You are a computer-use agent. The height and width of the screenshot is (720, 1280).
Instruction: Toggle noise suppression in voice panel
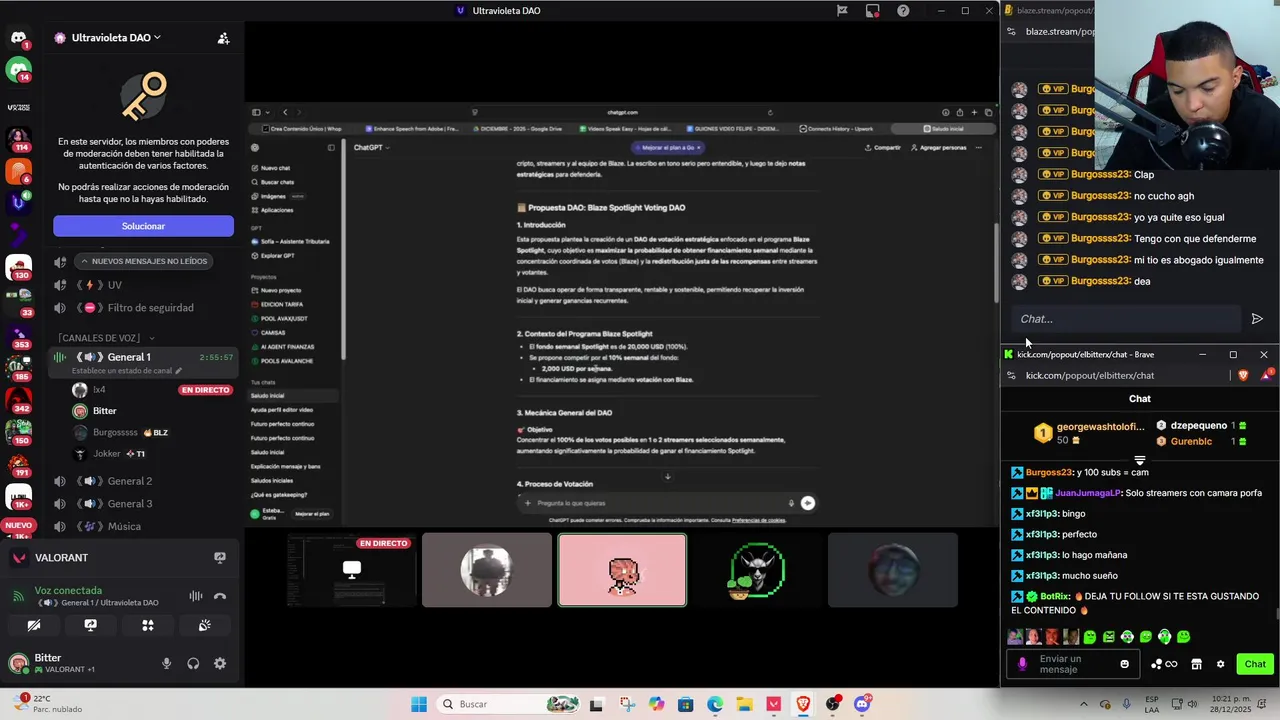pyautogui.click(x=196, y=596)
